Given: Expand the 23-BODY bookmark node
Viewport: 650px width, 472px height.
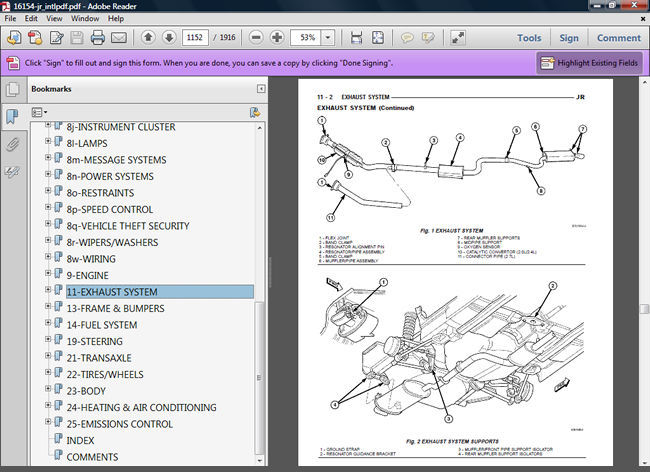Looking at the screenshot, I should coord(48,389).
